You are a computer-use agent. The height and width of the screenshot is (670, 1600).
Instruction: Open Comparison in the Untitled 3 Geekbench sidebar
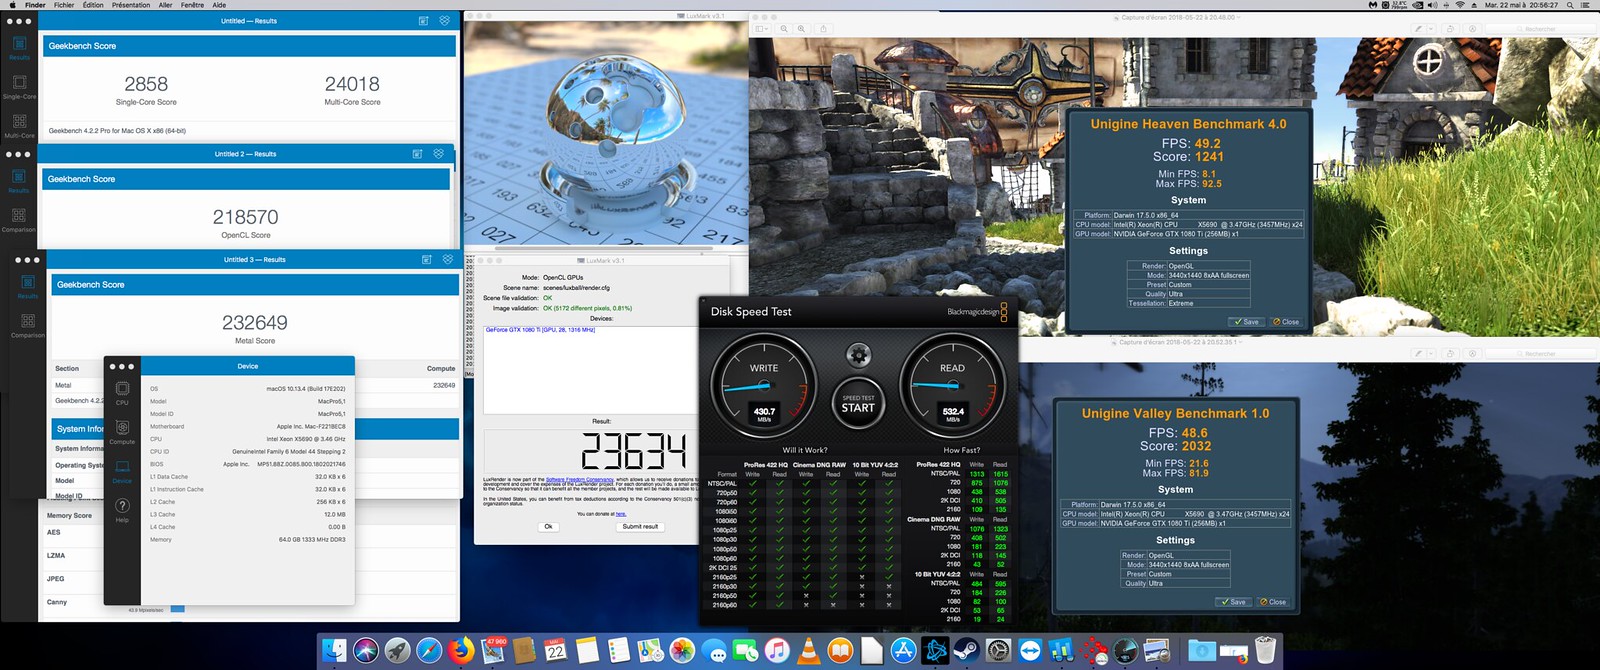(x=28, y=325)
